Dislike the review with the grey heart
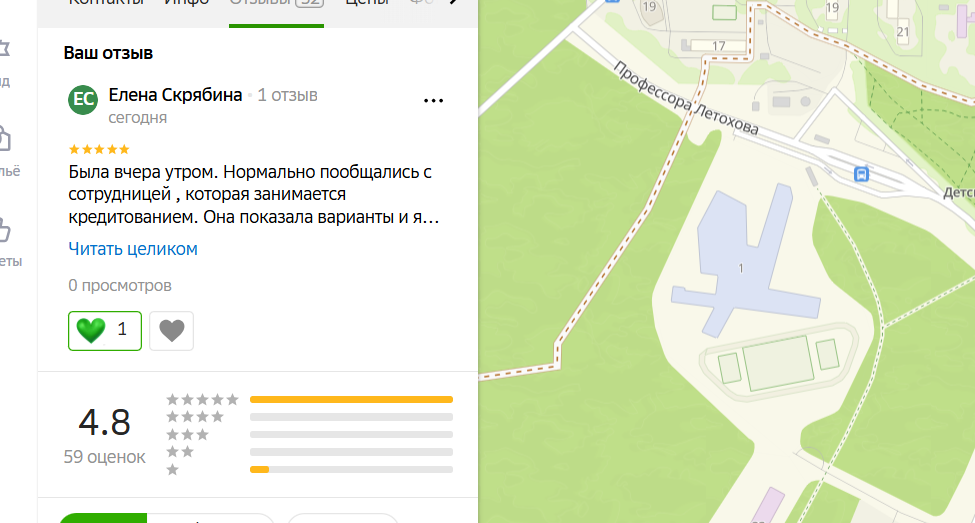This screenshot has height=523, width=975. (172, 330)
